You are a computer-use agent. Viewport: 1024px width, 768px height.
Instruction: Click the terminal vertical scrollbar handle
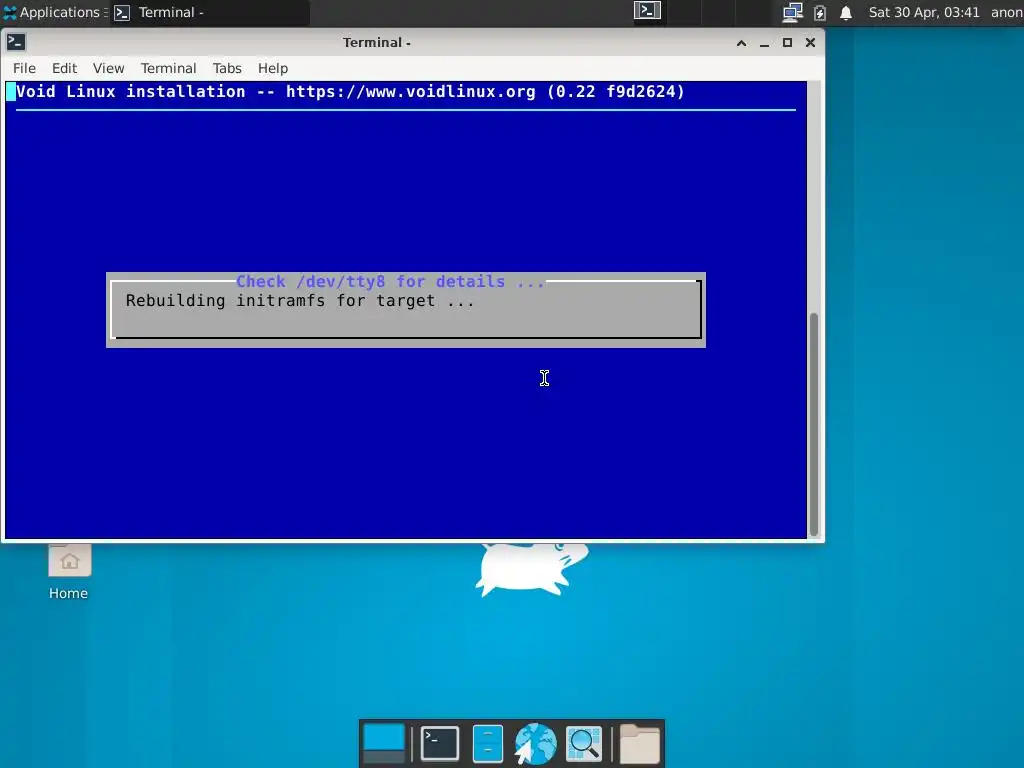click(x=814, y=424)
